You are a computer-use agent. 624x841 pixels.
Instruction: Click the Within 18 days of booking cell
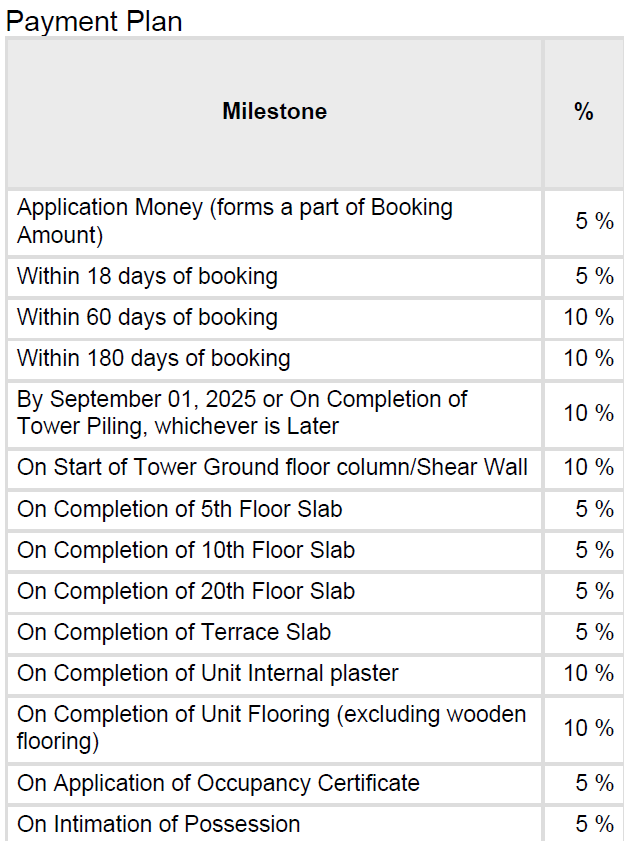147,276
